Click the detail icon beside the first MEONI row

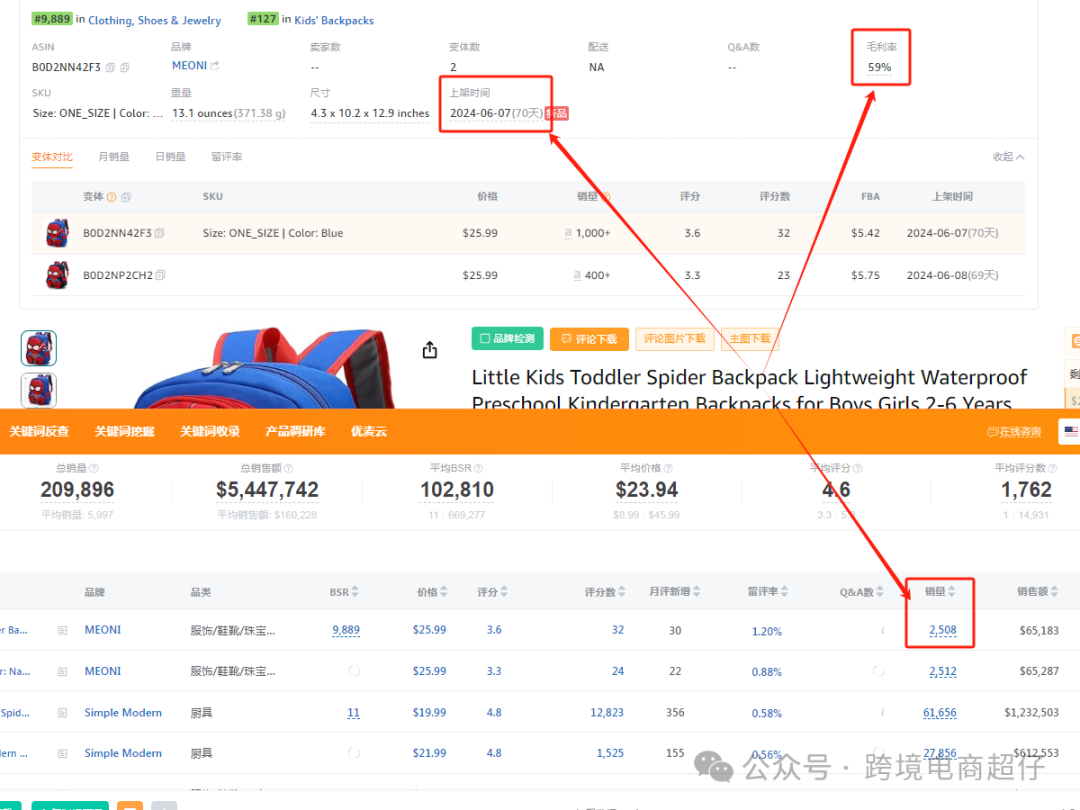tap(62, 630)
